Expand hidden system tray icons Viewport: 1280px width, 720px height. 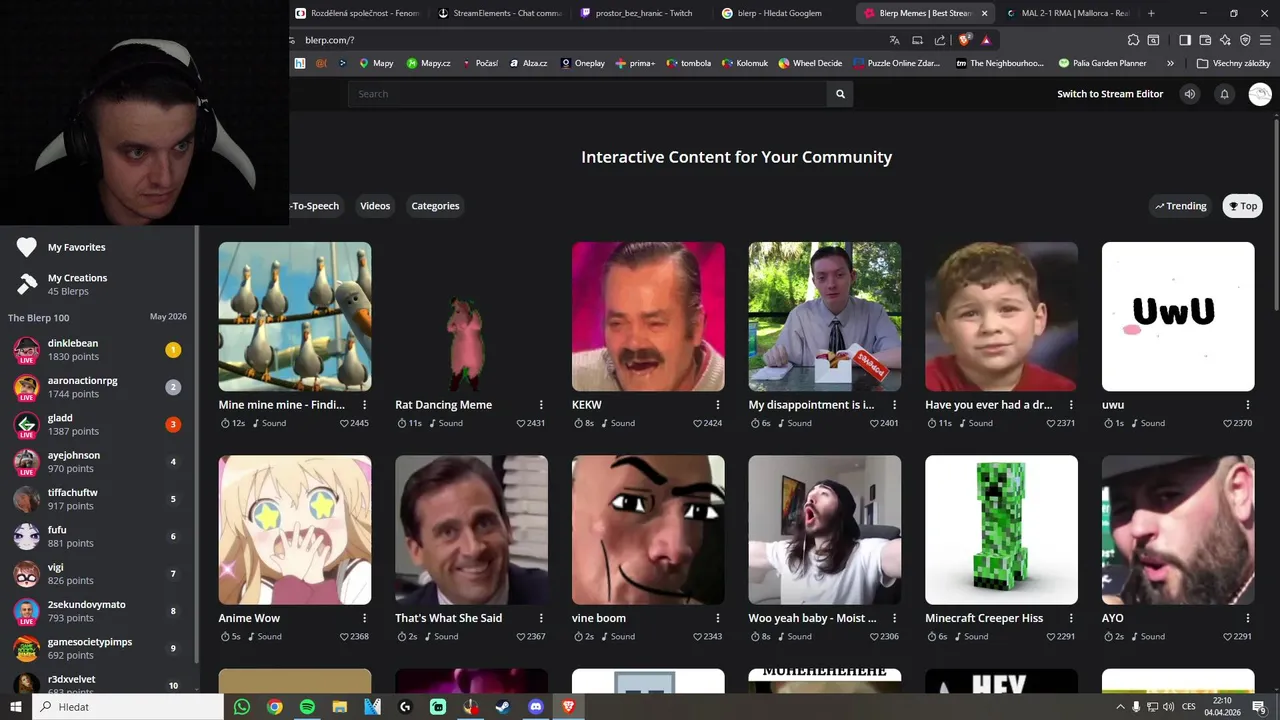point(1120,707)
